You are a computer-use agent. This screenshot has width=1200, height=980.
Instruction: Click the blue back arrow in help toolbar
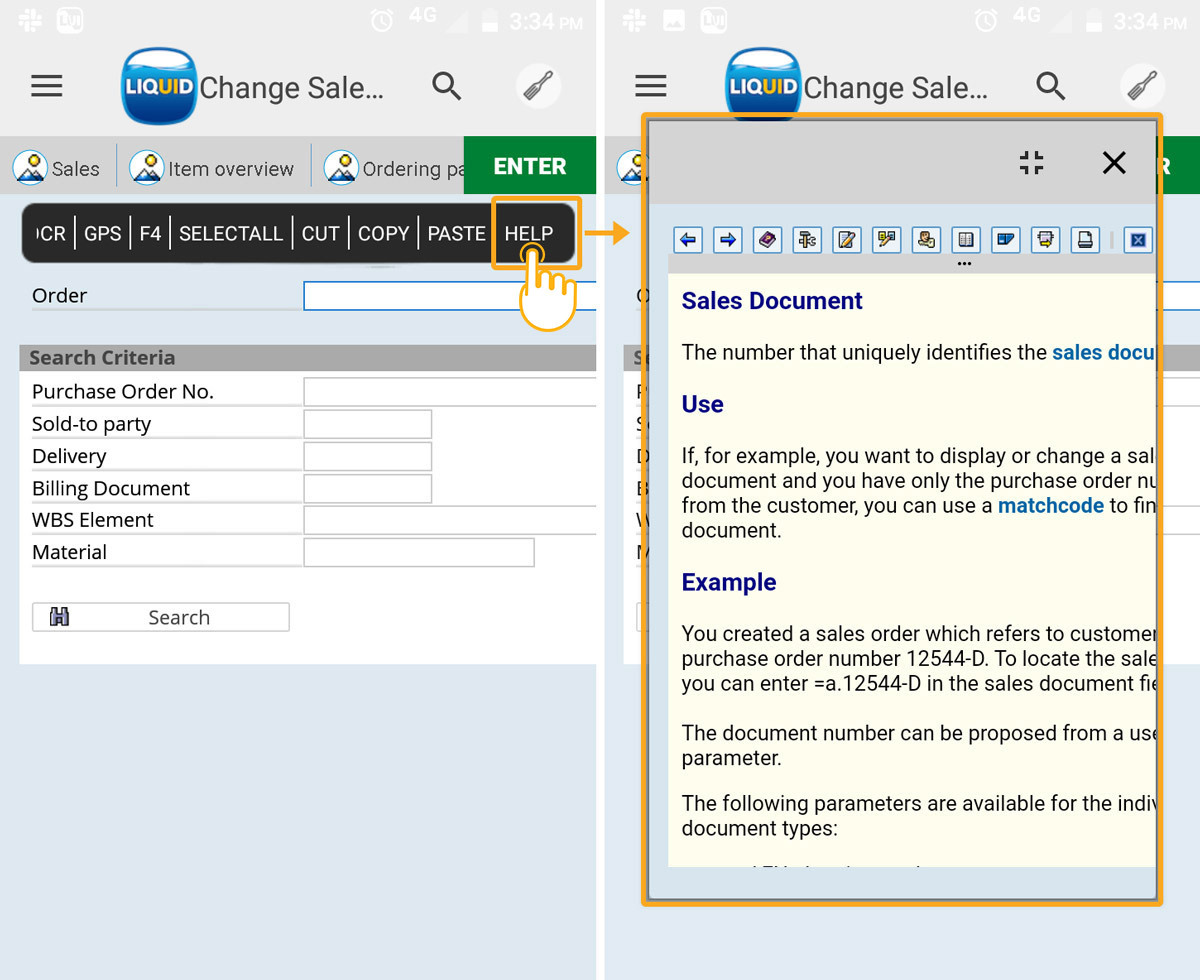(x=688, y=240)
